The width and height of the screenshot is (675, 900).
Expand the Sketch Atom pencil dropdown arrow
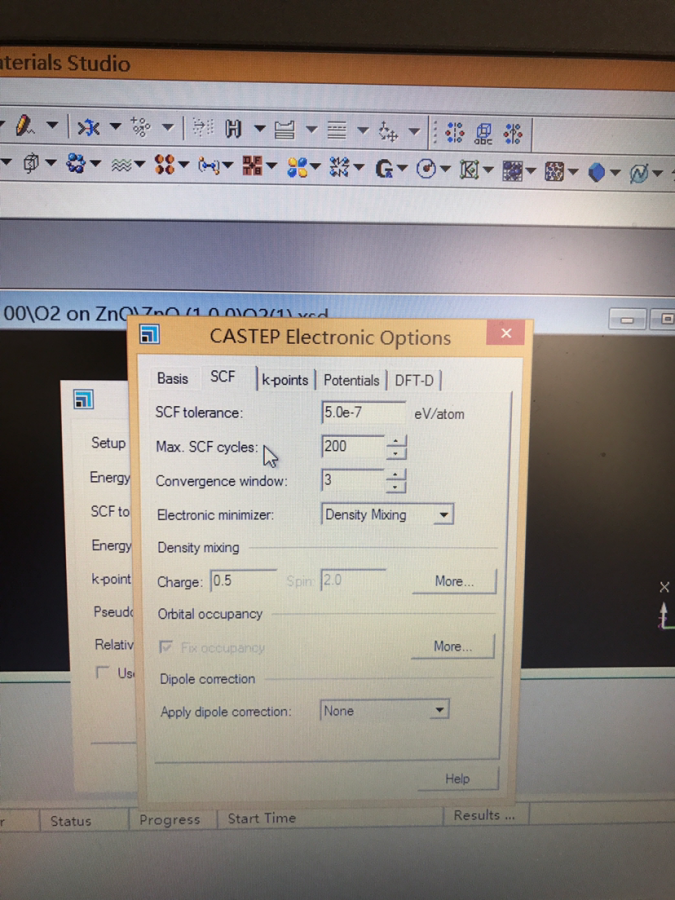pyautogui.click(x=52, y=125)
